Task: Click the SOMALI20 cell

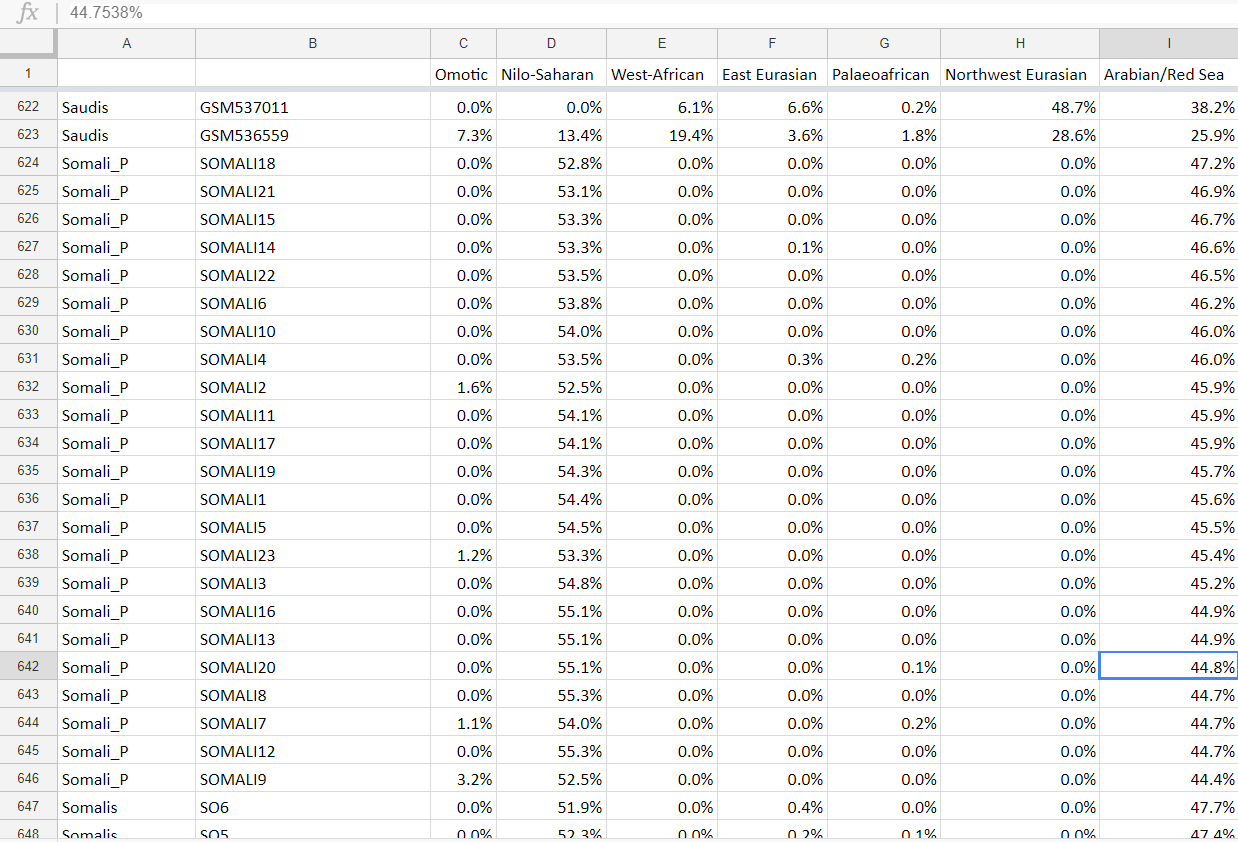Action: (312, 667)
